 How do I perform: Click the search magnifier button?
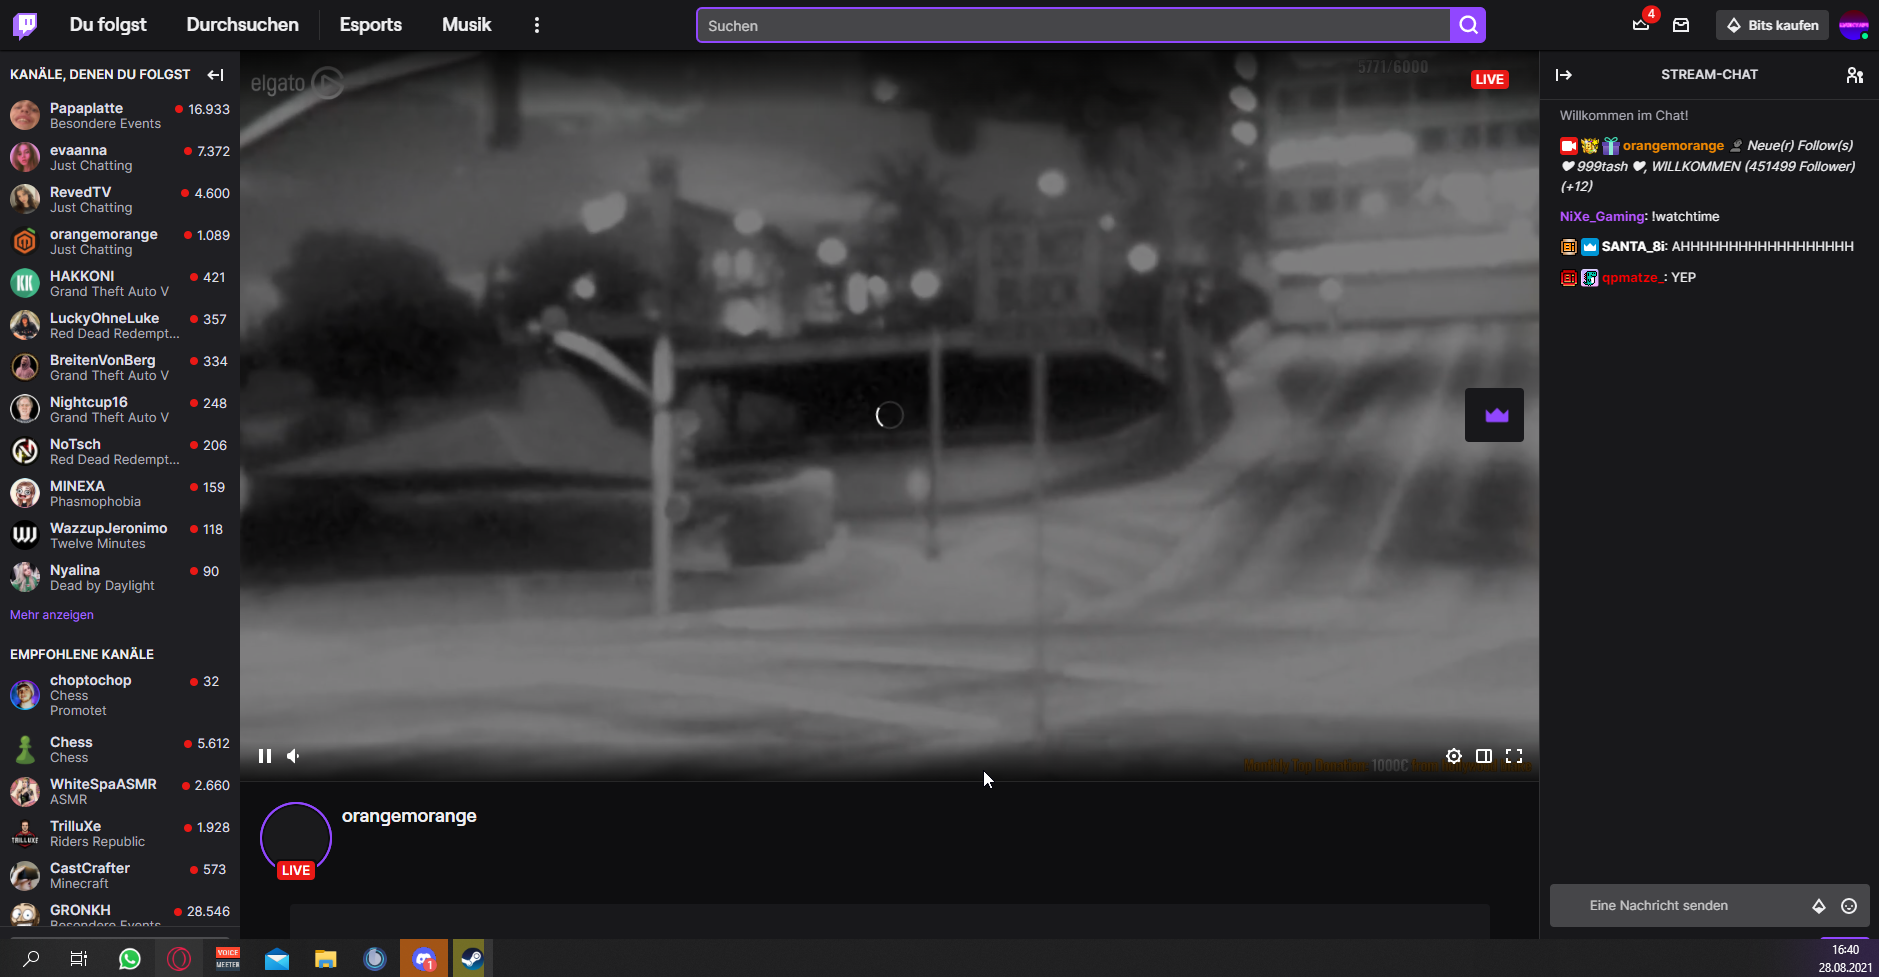click(x=1468, y=25)
